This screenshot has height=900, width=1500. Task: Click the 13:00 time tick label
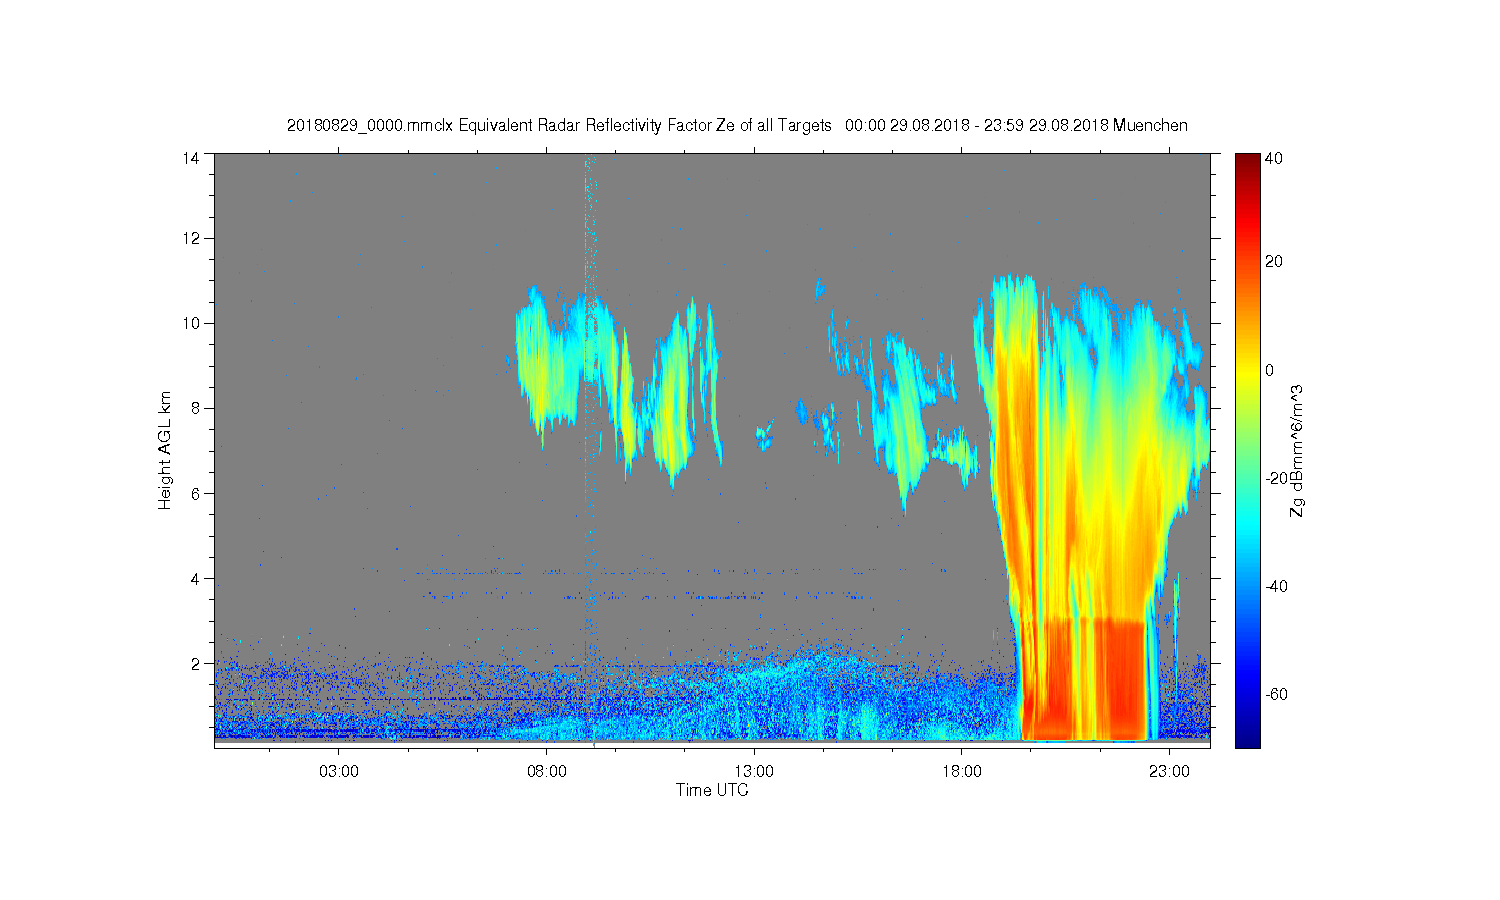[754, 772]
